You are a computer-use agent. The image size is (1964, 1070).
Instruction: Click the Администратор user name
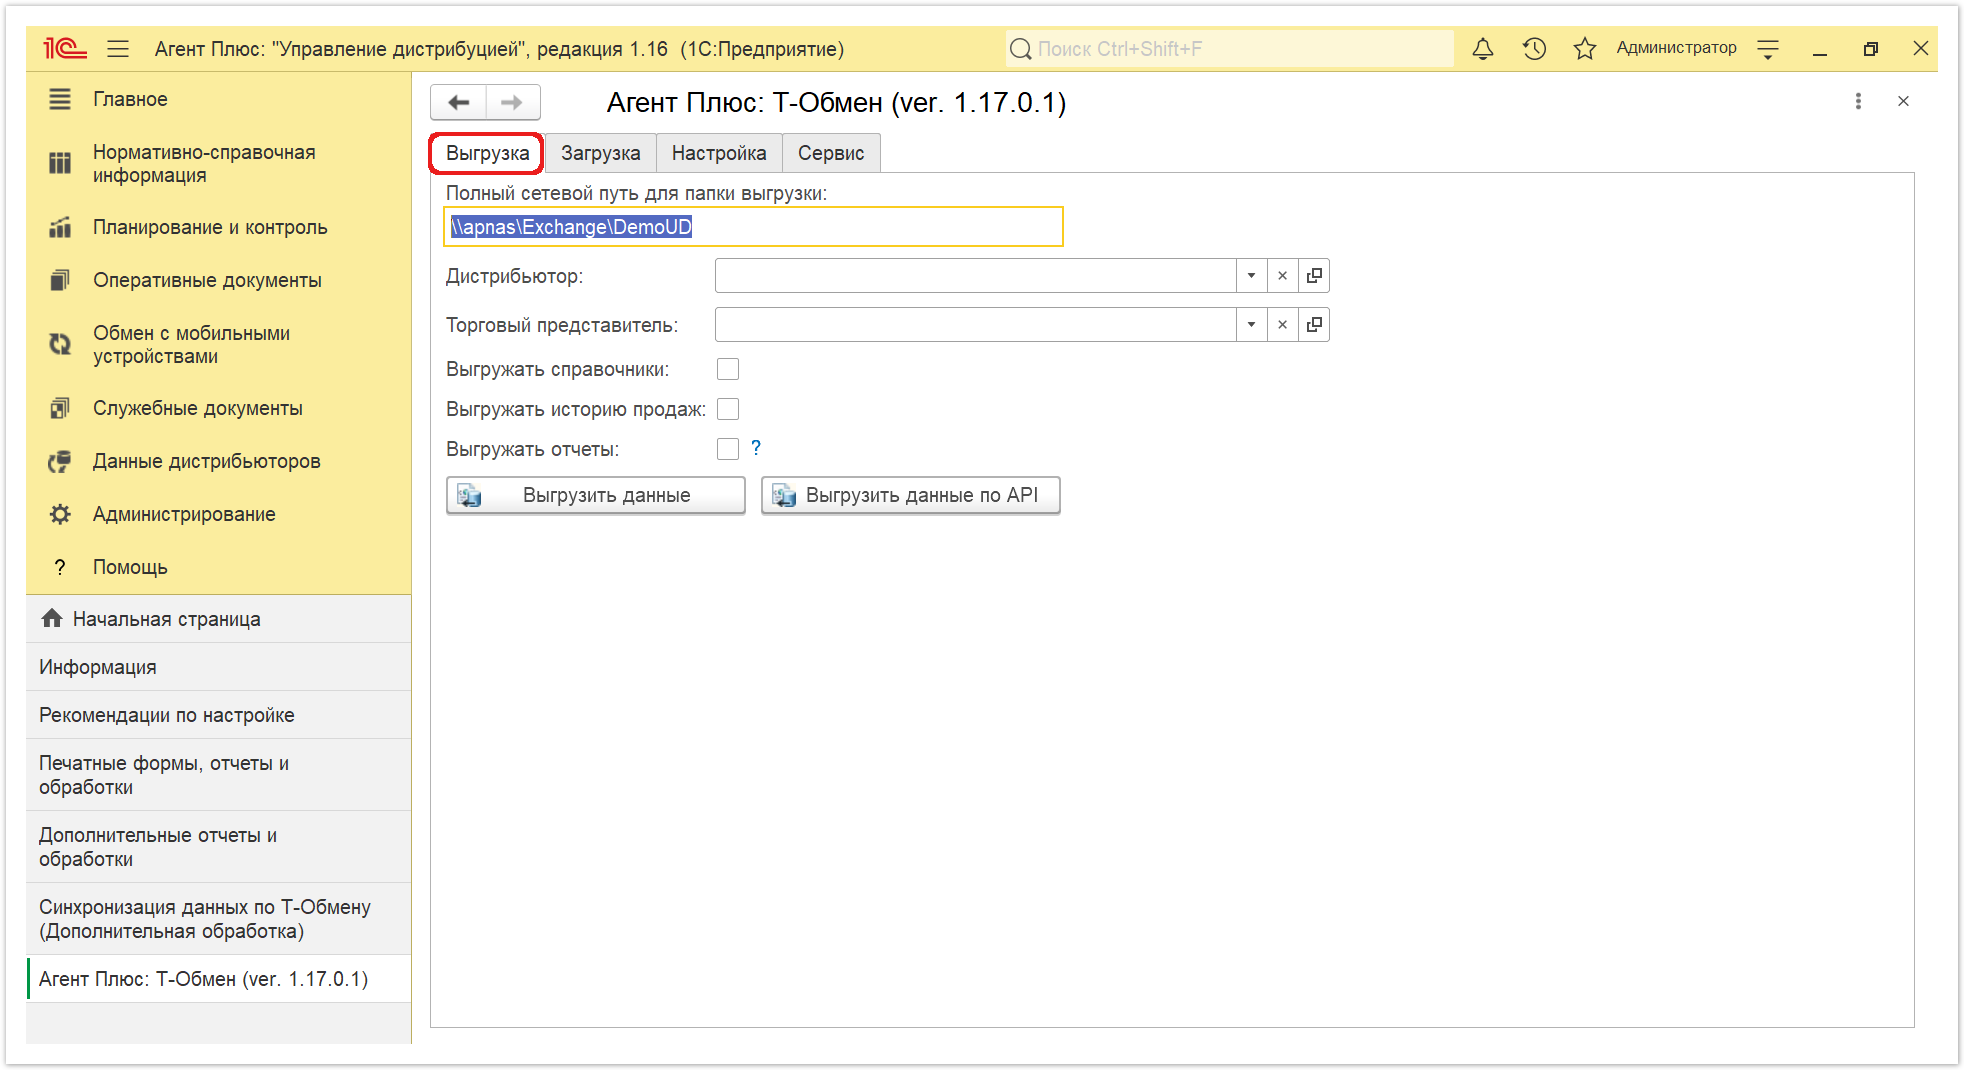click(x=1676, y=48)
